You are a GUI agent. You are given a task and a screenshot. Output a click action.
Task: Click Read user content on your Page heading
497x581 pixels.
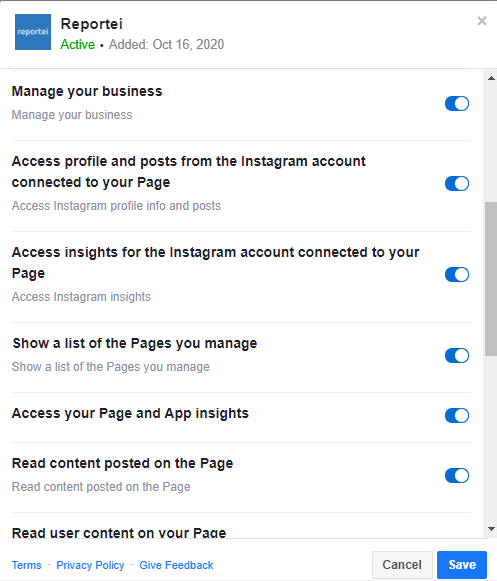click(x=119, y=533)
